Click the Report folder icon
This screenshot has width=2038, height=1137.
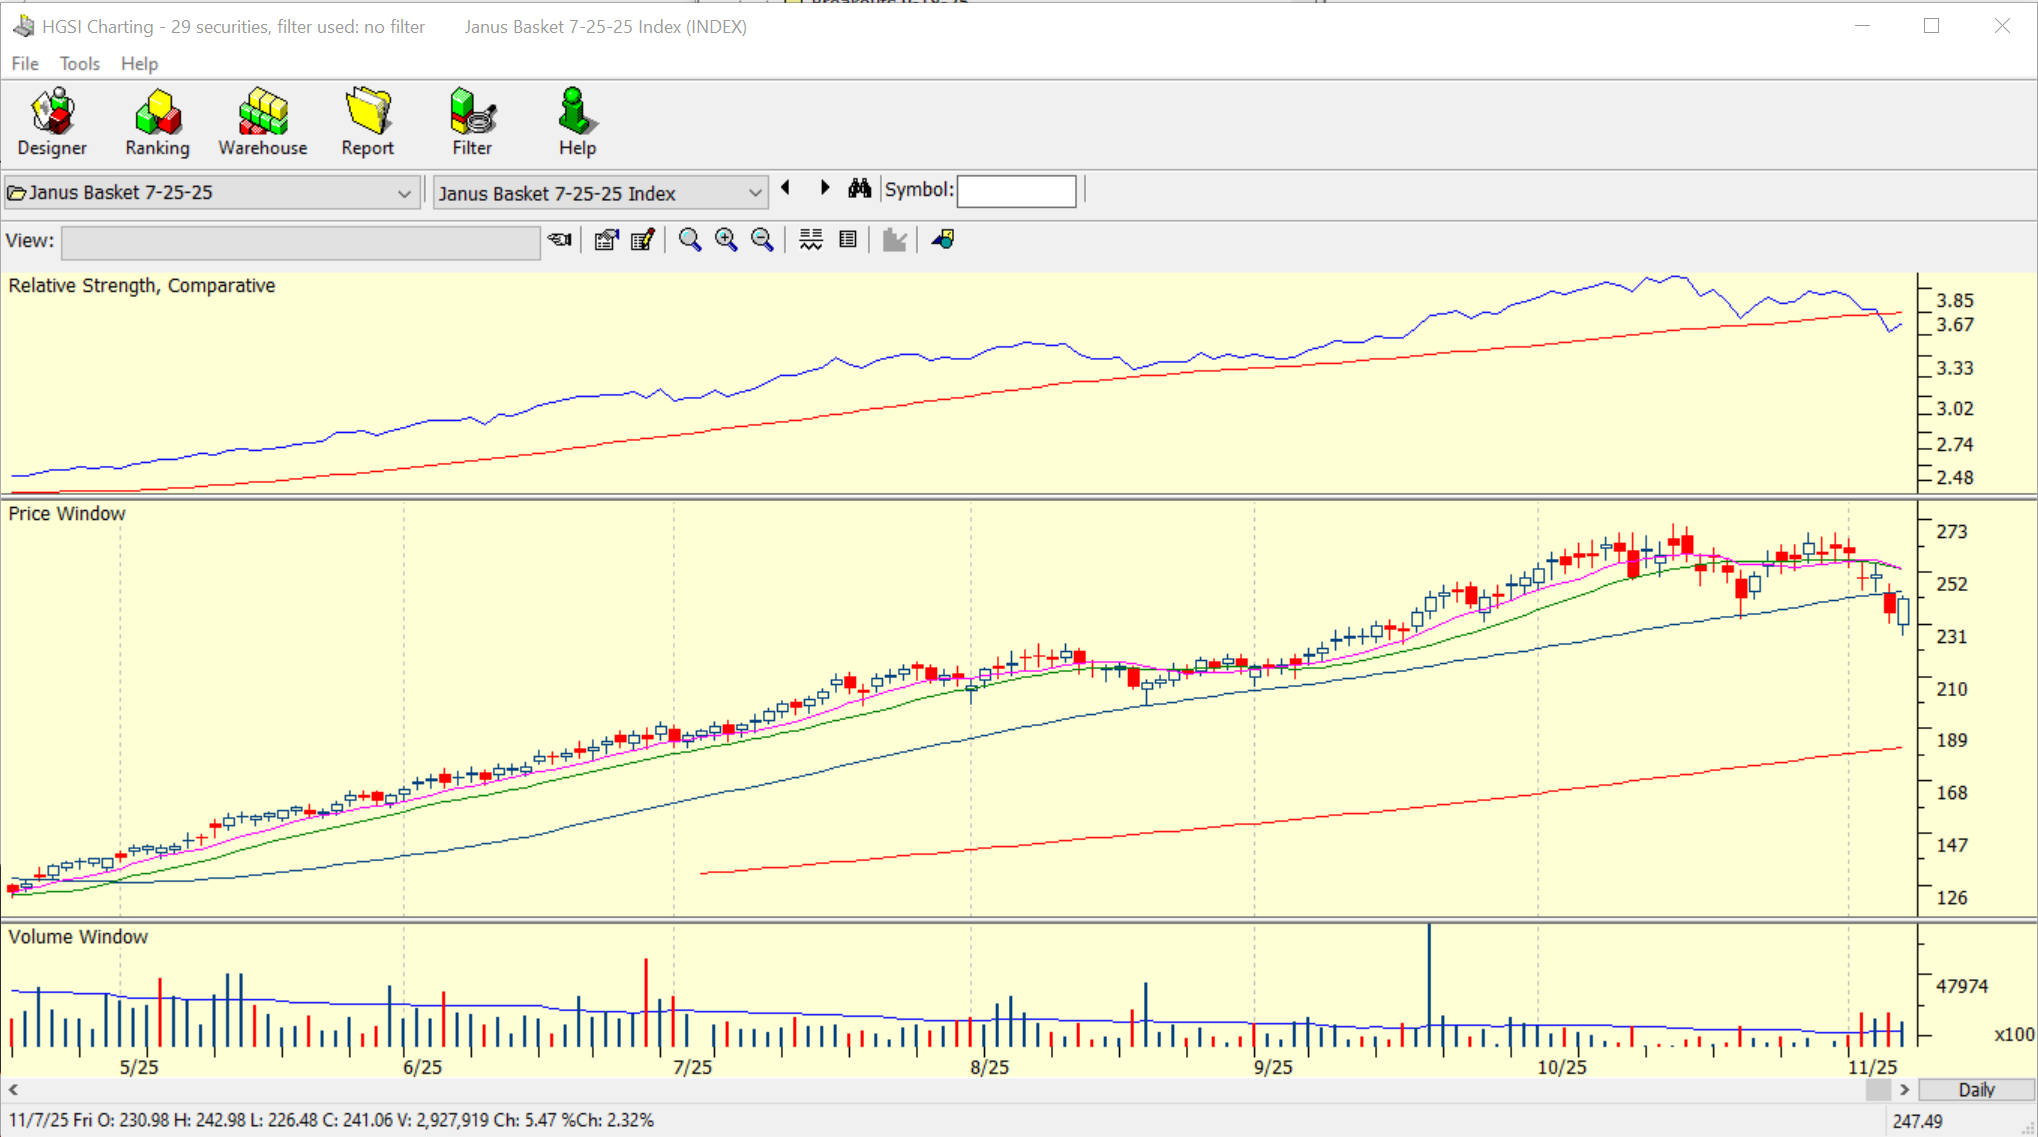[367, 112]
